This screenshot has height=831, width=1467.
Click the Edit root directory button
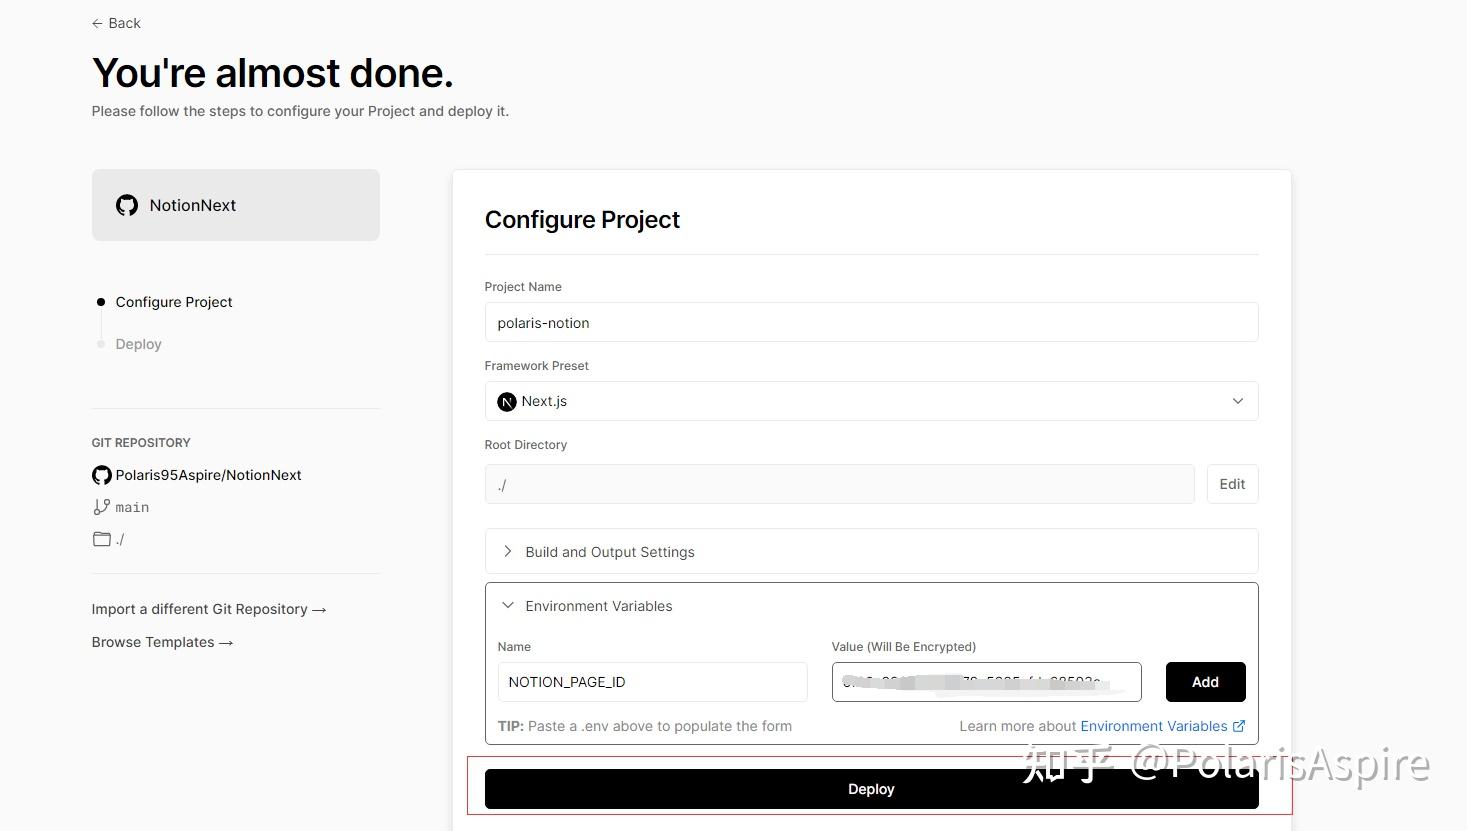(1232, 484)
